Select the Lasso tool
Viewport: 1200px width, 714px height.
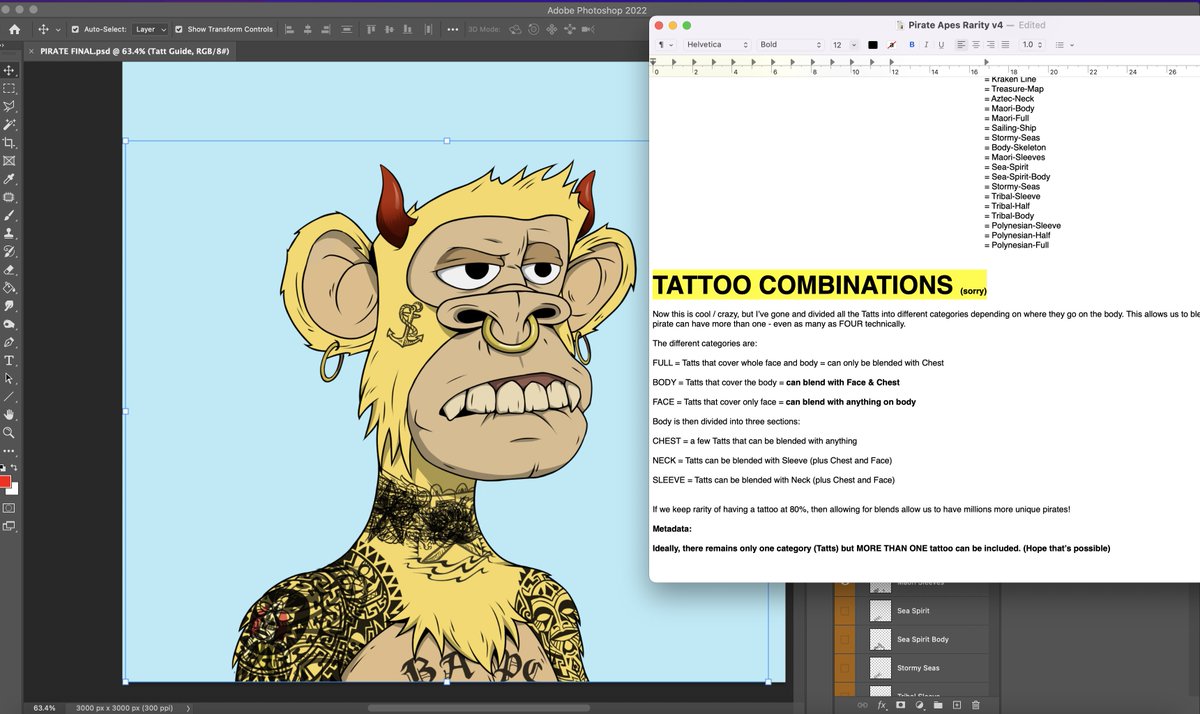10,106
